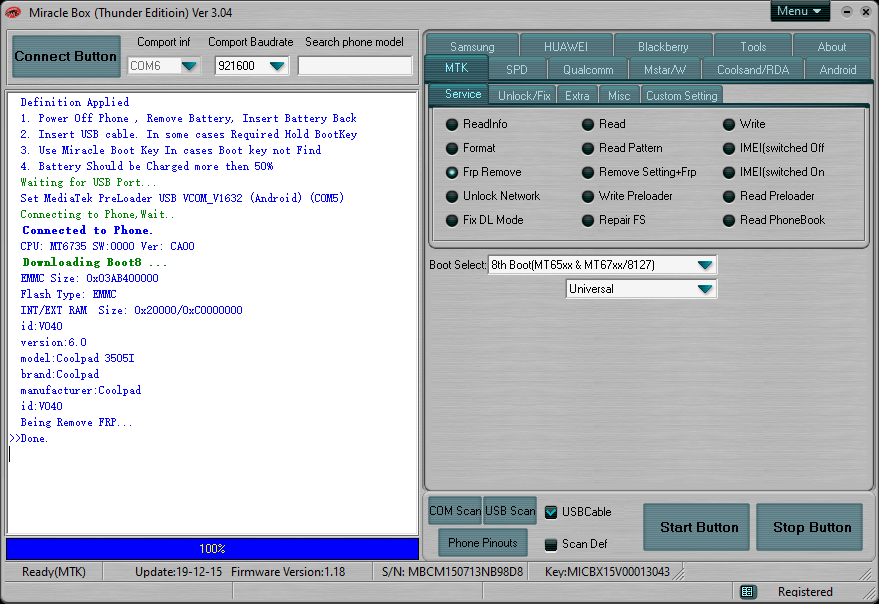Click the 'Being Remove FRP...' log line
Screen dimensions: 879x604
[x=76, y=422]
